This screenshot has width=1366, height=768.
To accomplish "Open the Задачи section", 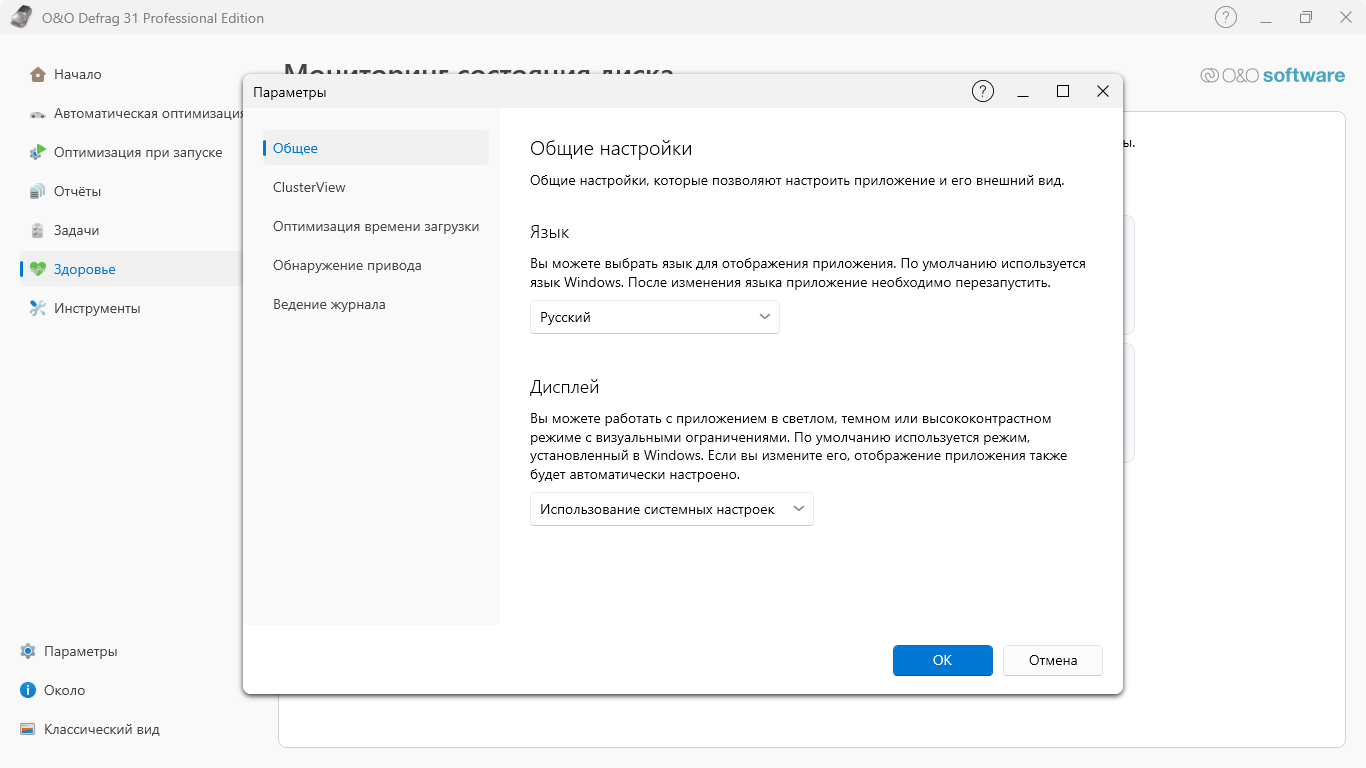I will pyautogui.click(x=131, y=230).
